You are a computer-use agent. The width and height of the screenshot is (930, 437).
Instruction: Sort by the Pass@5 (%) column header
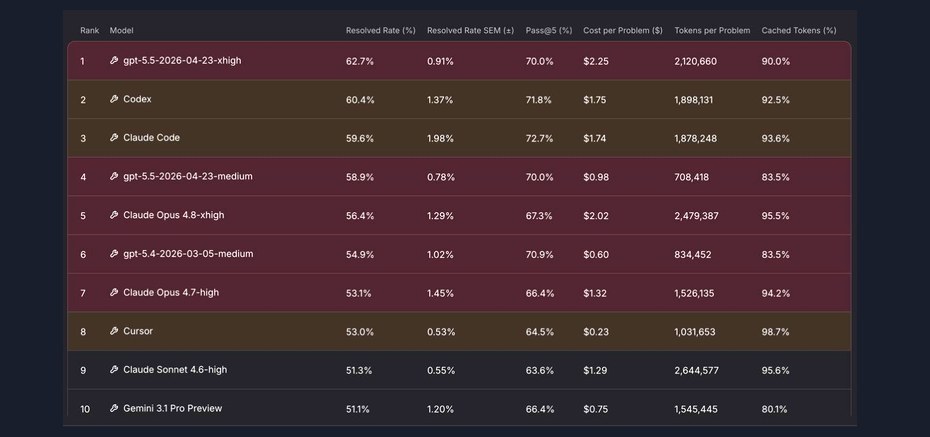pos(549,30)
